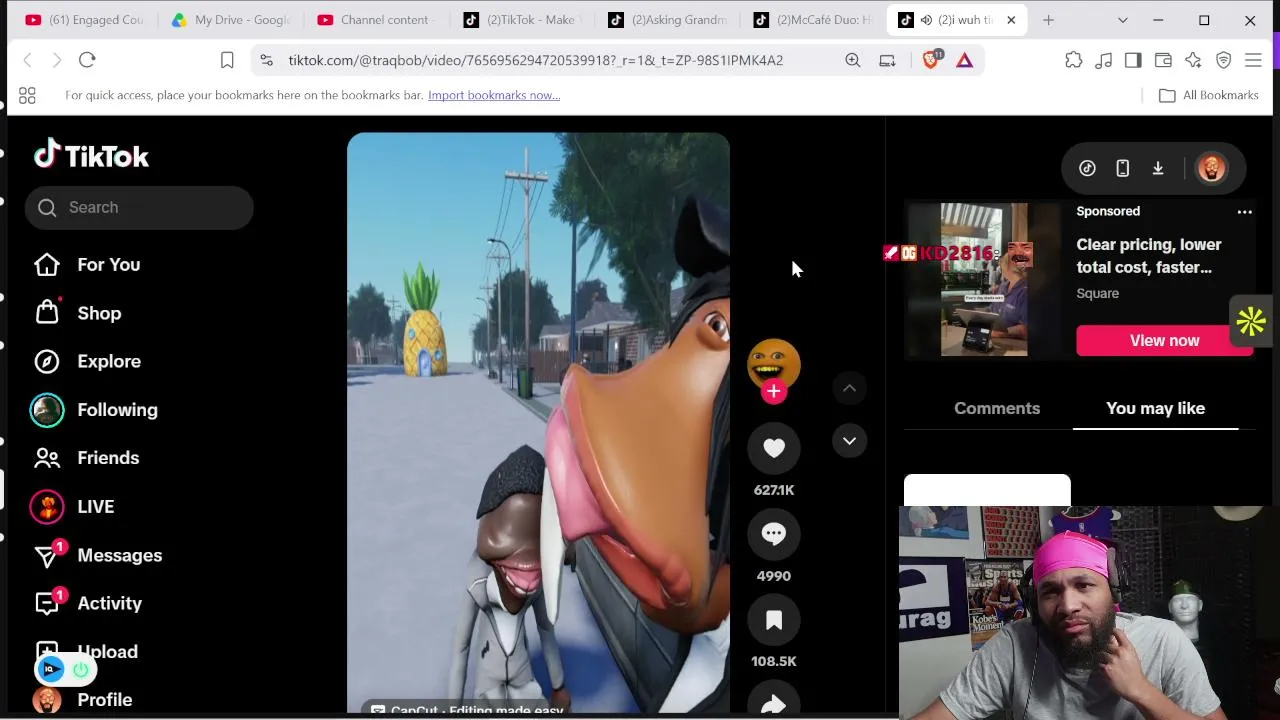Open a new browser tab
1280x720 pixels.
pyautogui.click(x=1048, y=20)
